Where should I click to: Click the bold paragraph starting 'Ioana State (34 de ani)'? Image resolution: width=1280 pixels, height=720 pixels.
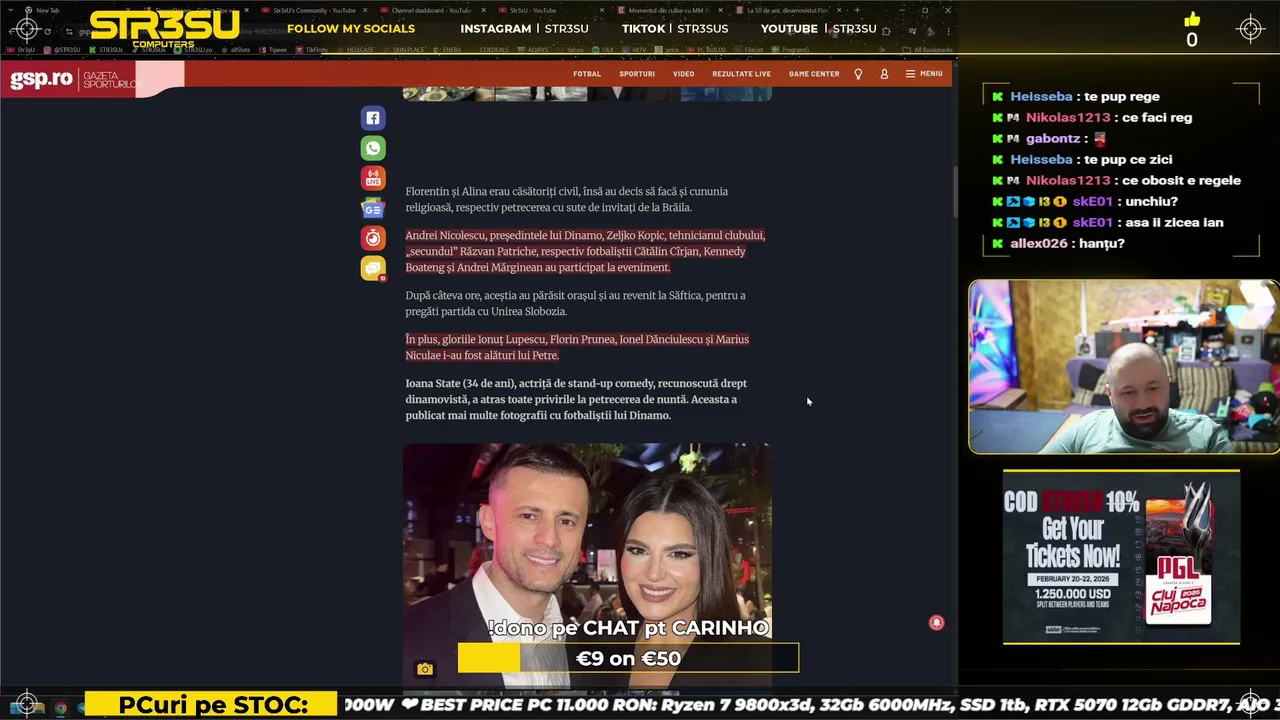pos(576,399)
